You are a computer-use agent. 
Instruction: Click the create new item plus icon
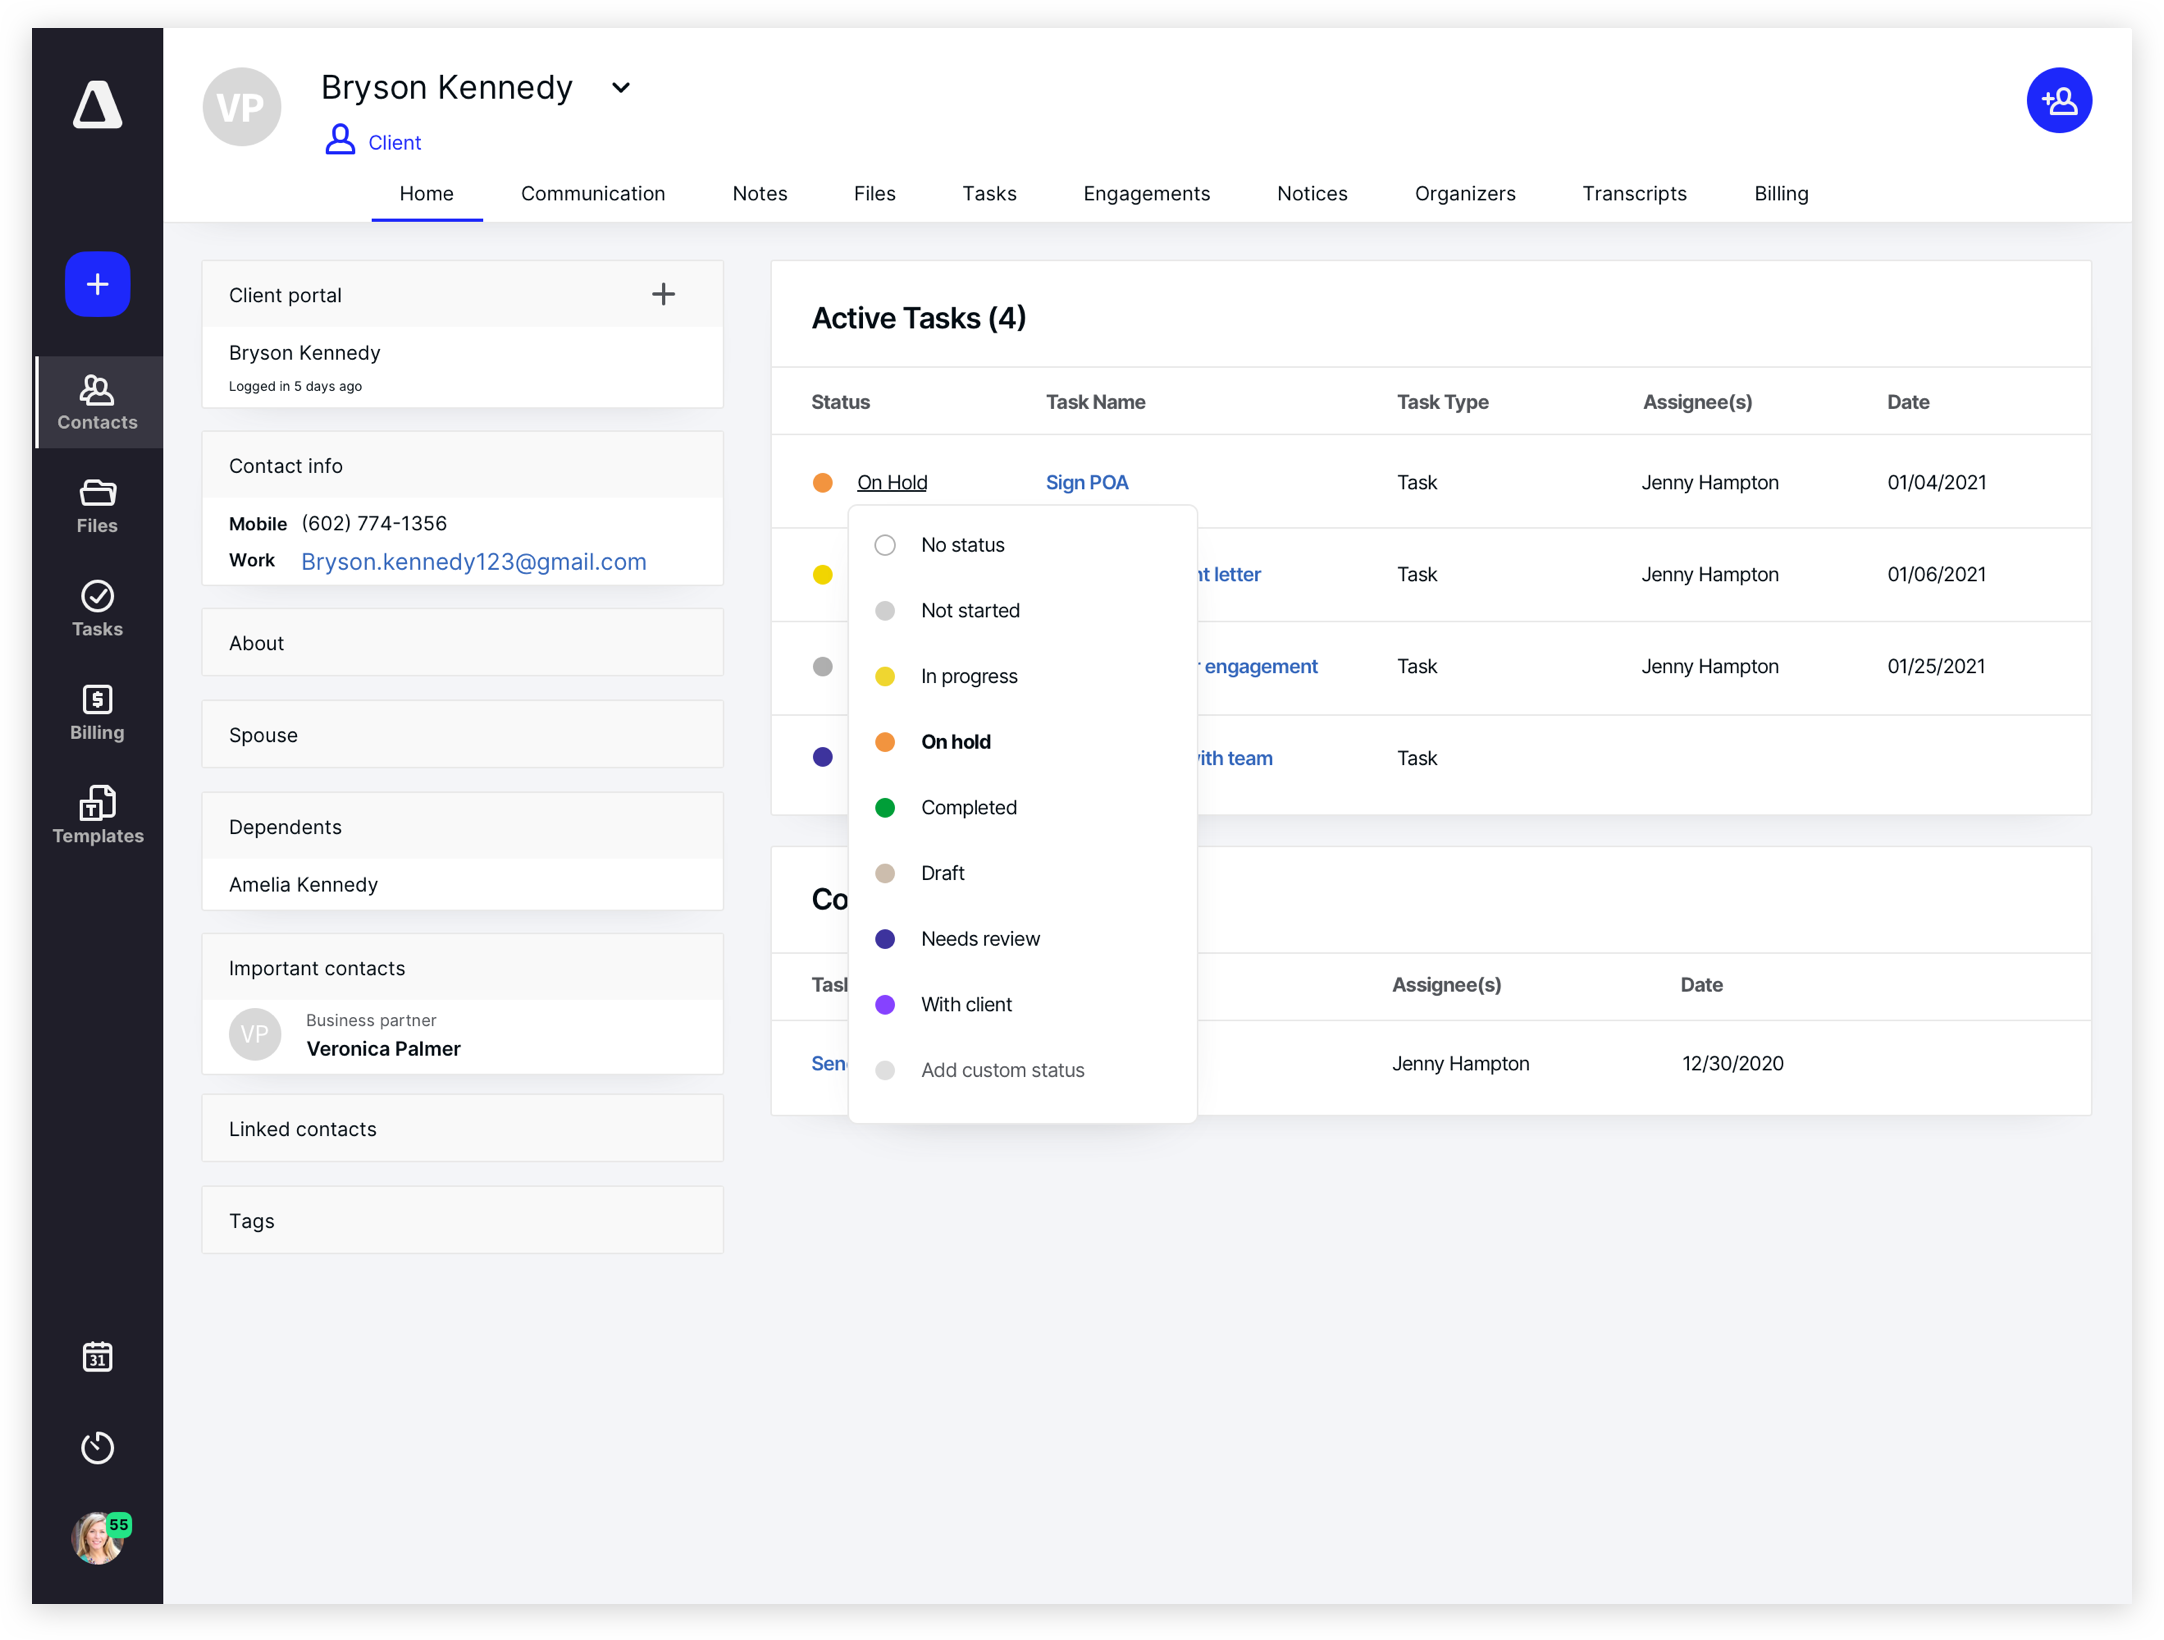click(98, 284)
